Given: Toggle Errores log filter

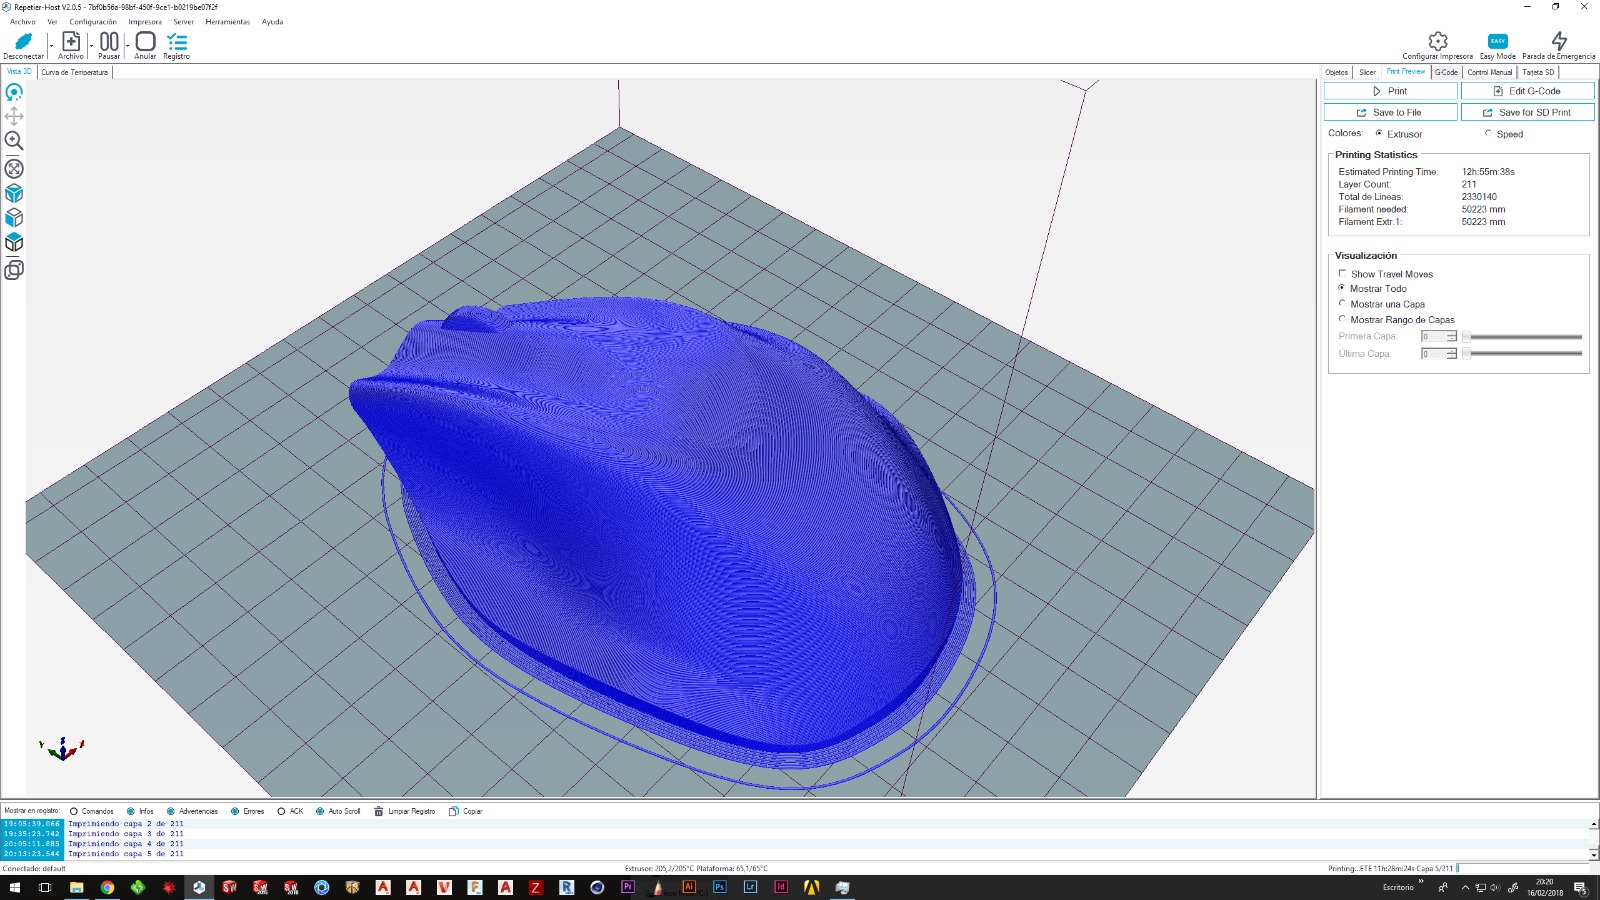Looking at the screenshot, I should tap(235, 811).
